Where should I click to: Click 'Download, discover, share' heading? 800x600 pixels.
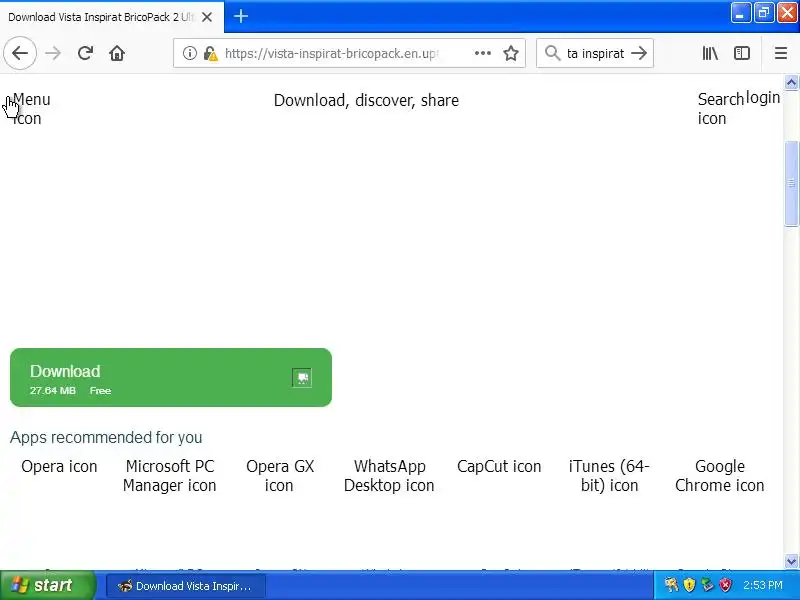(x=366, y=101)
